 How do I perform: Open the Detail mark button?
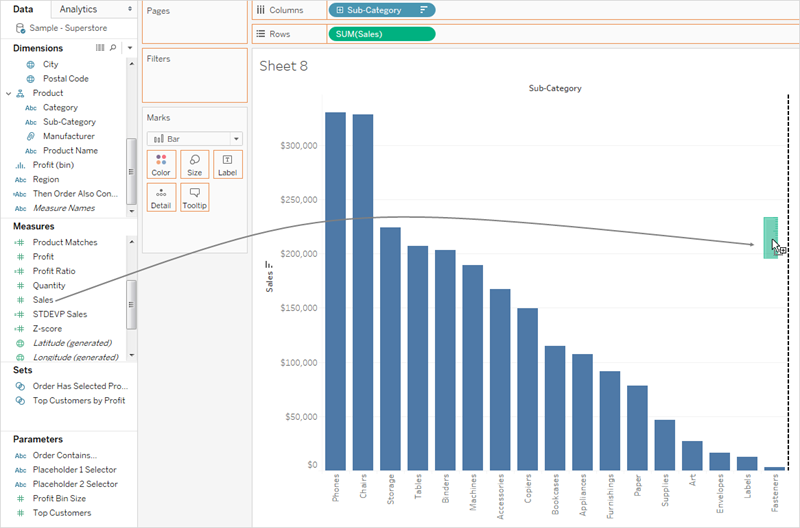pyautogui.click(x=161, y=197)
